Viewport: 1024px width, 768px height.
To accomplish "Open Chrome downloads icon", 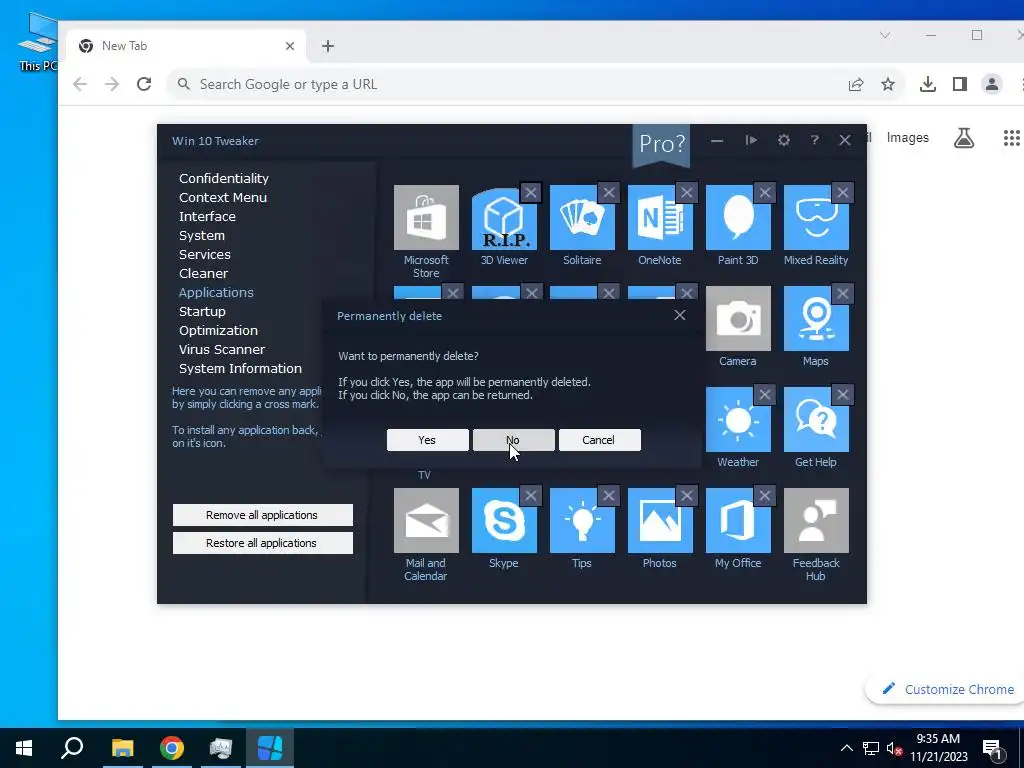I will pos(927,84).
